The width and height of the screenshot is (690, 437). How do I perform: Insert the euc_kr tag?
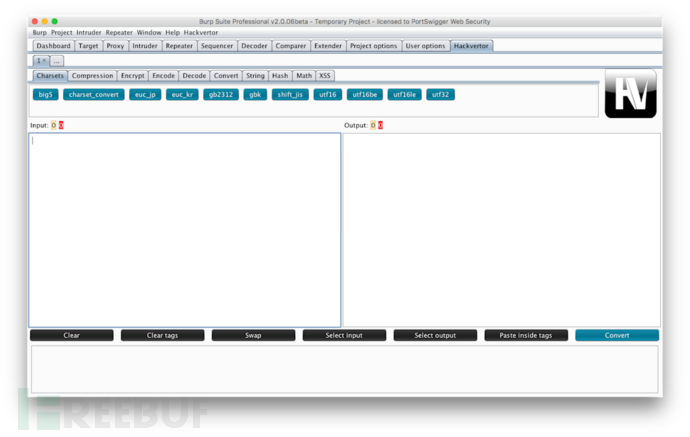182,95
